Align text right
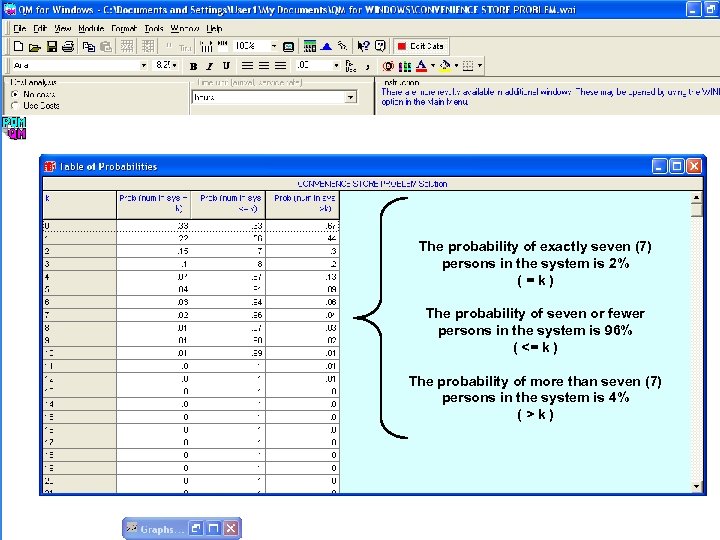Viewport: 720px width, 540px height. pos(280,66)
